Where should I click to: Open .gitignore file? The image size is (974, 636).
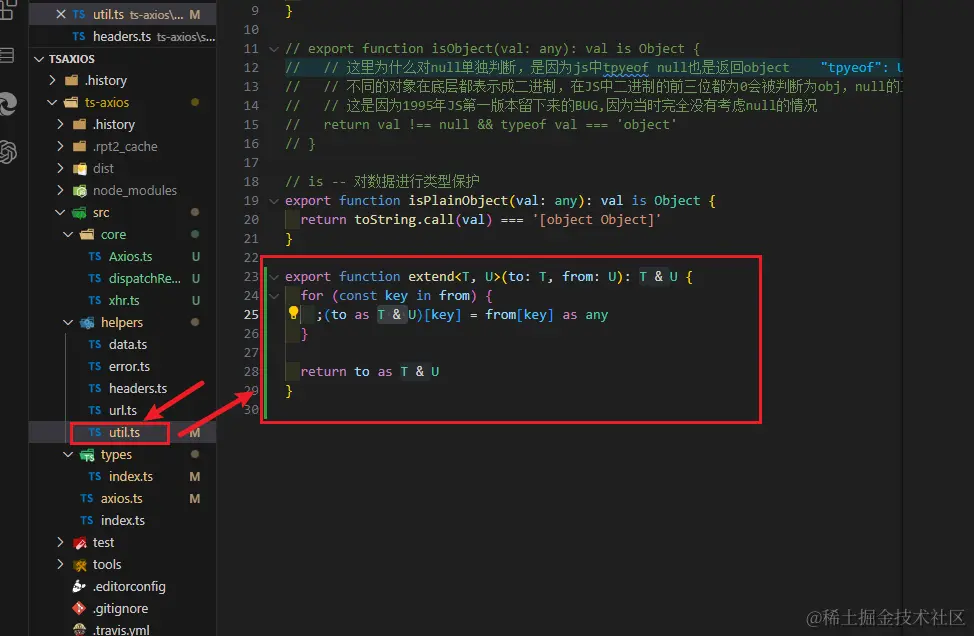click(121, 609)
